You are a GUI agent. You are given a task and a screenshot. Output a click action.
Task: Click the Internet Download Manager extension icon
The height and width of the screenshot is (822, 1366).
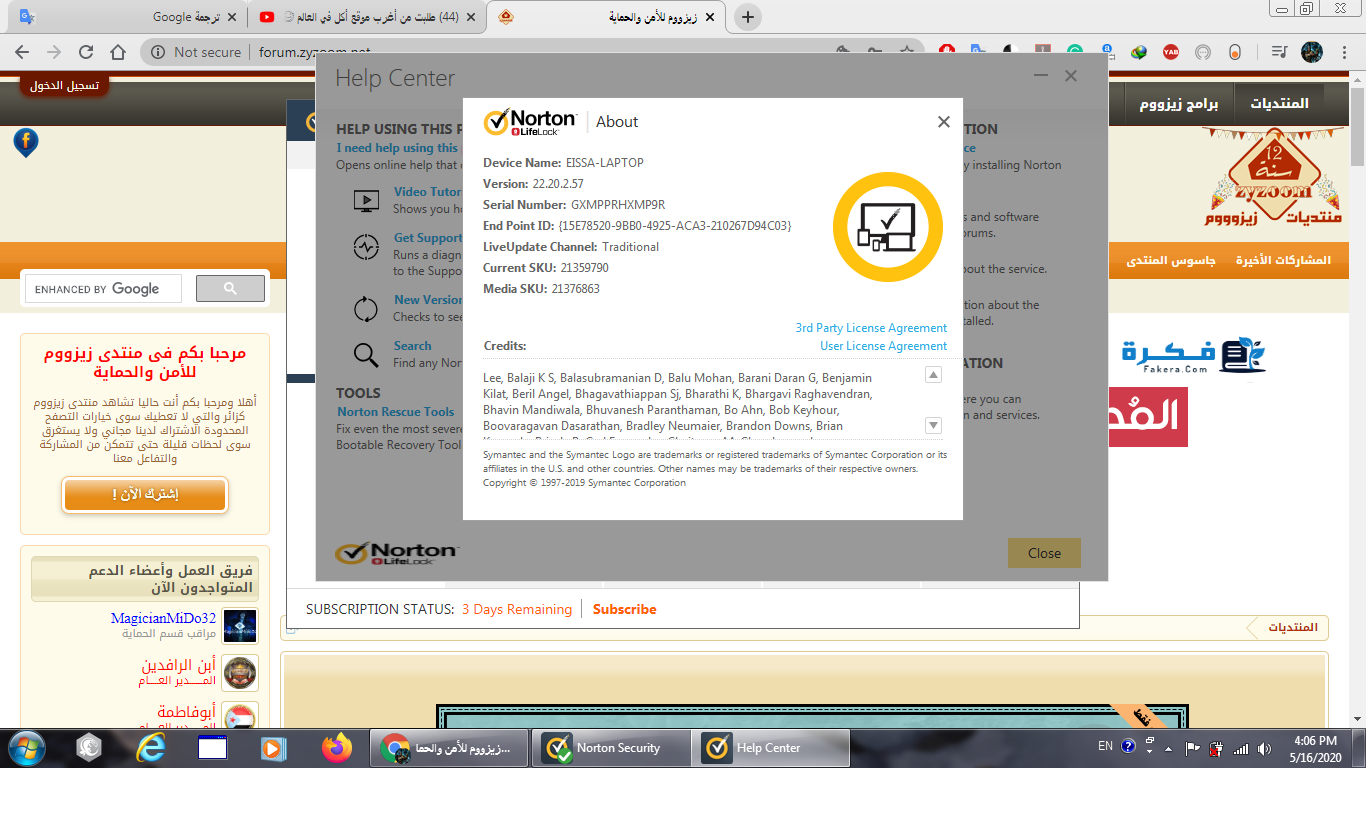pyautogui.click(x=1139, y=52)
